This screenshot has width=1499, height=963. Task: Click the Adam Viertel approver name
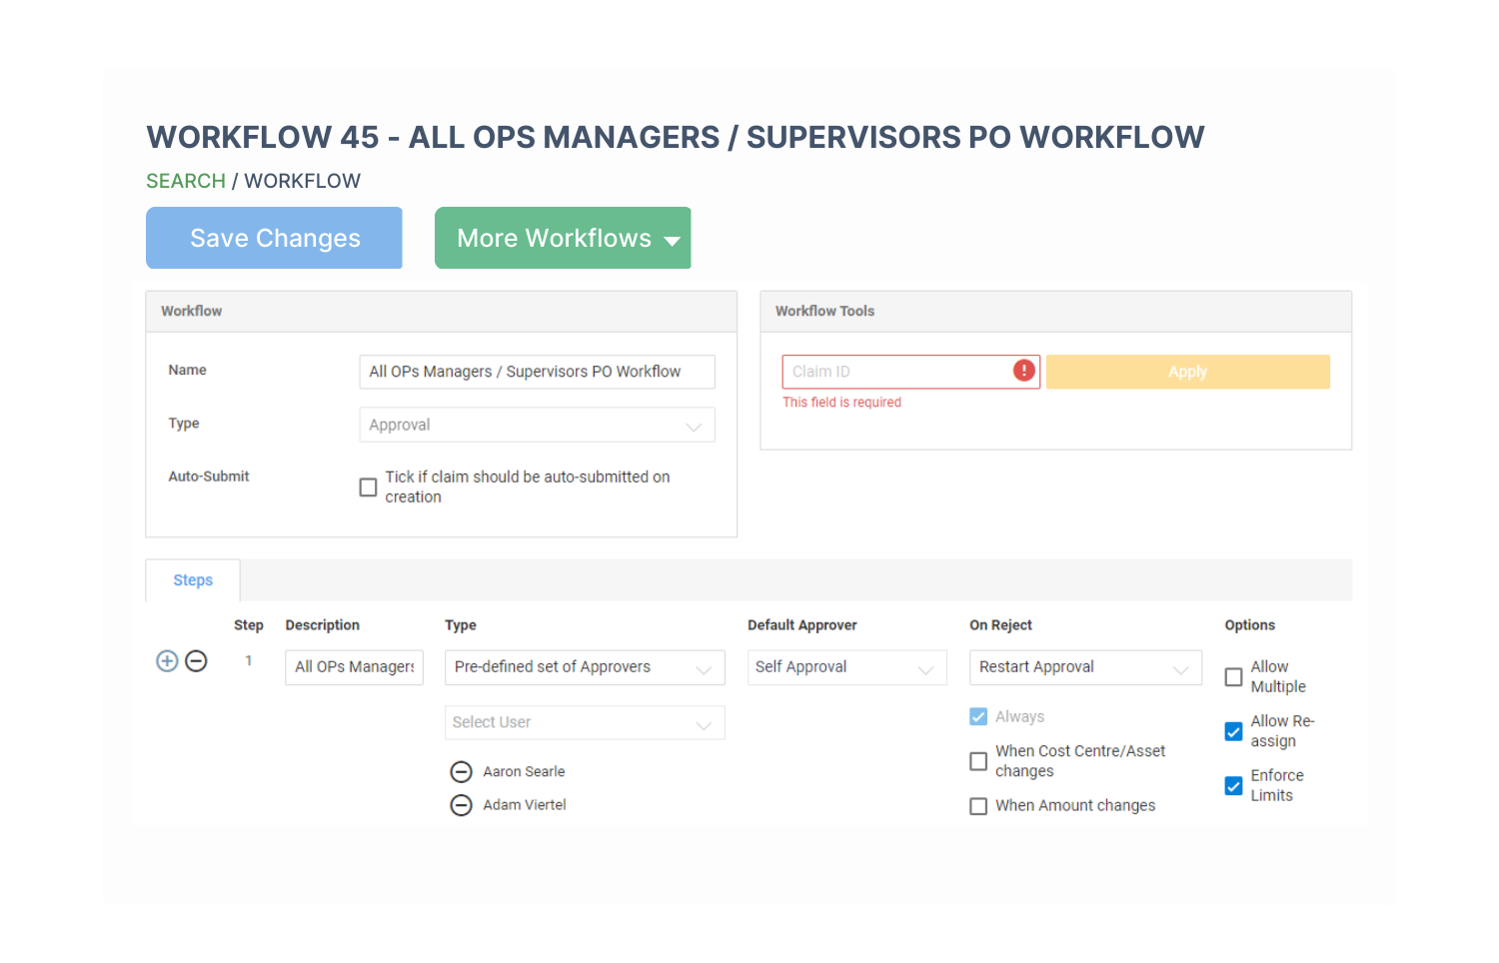524,805
